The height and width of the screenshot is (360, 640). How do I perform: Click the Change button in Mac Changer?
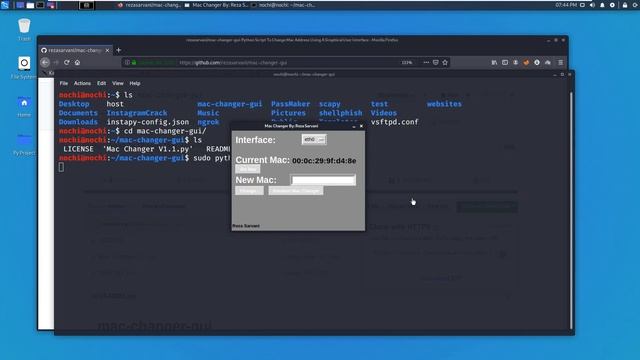[249, 191]
